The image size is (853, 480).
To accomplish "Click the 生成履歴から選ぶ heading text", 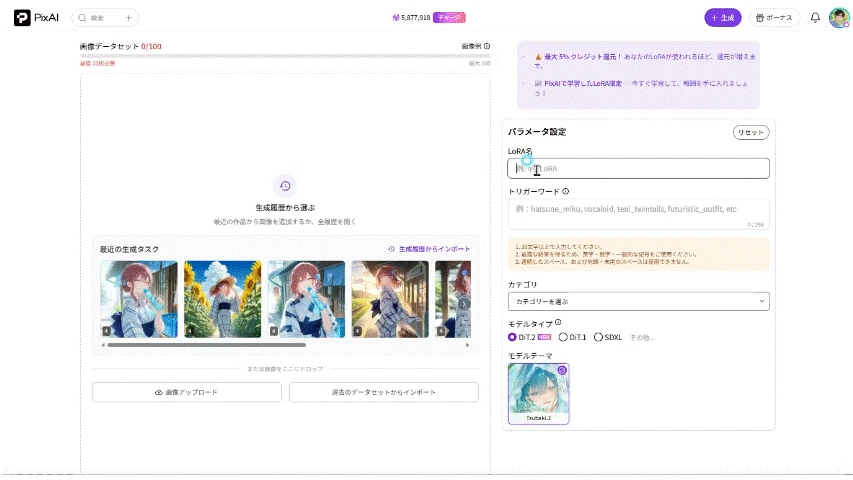I will click(285, 208).
